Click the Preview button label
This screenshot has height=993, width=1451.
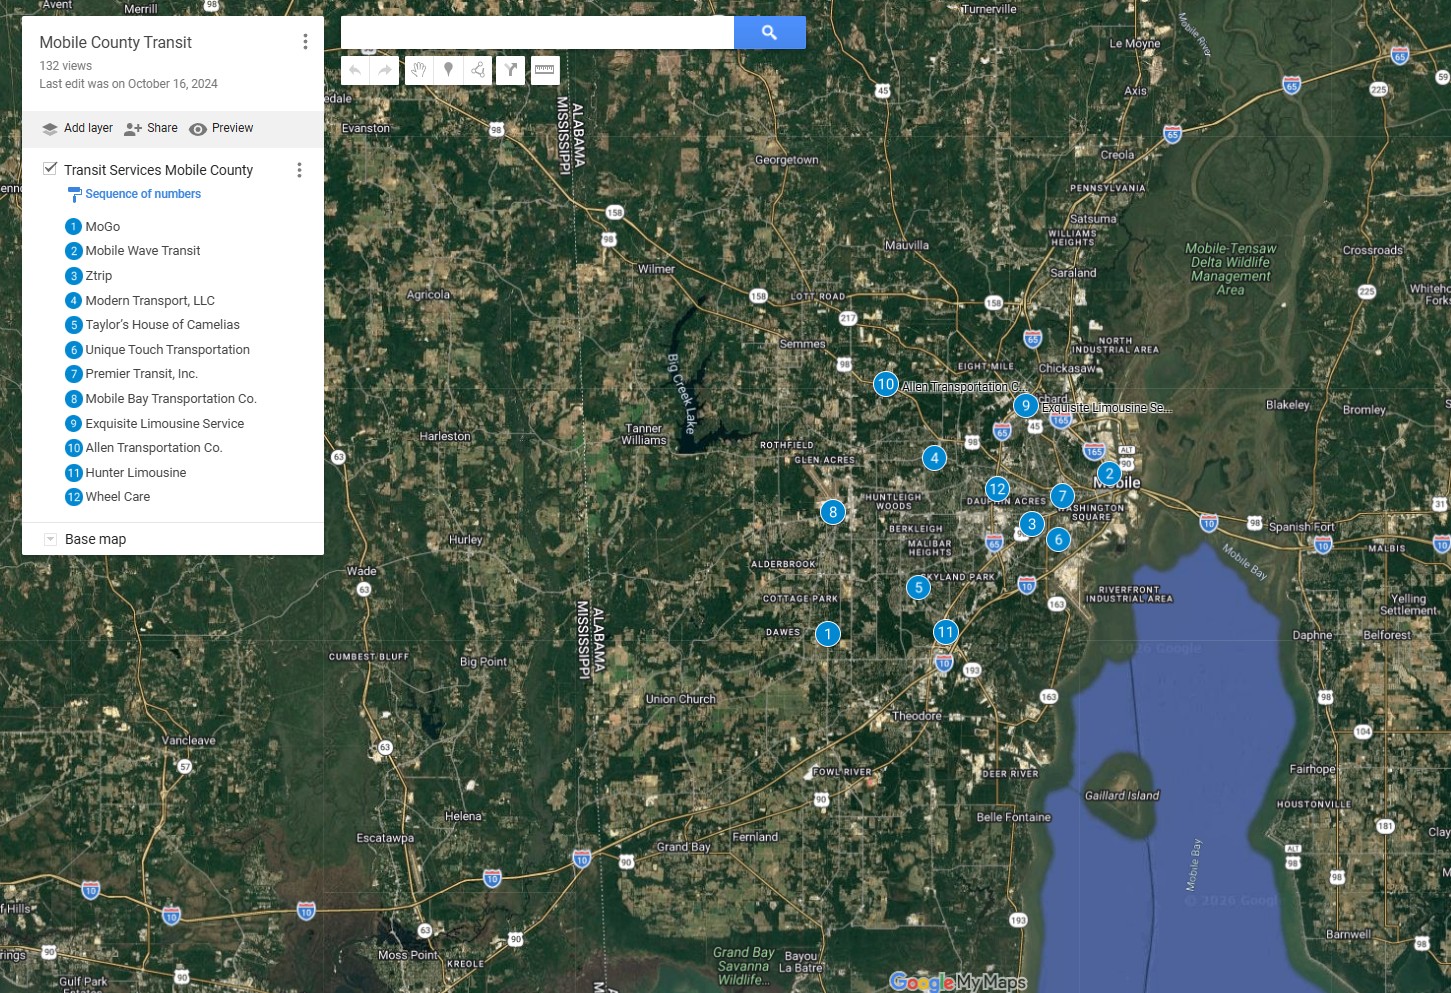click(232, 128)
